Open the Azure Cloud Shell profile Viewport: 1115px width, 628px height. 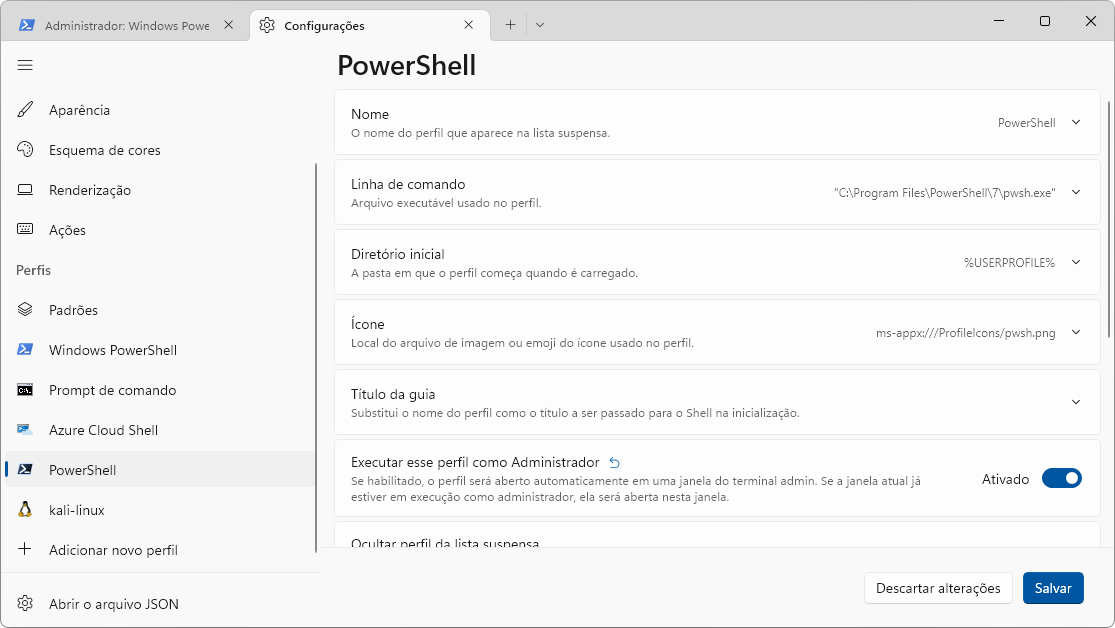pyautogui.click(x=103, y=430)
